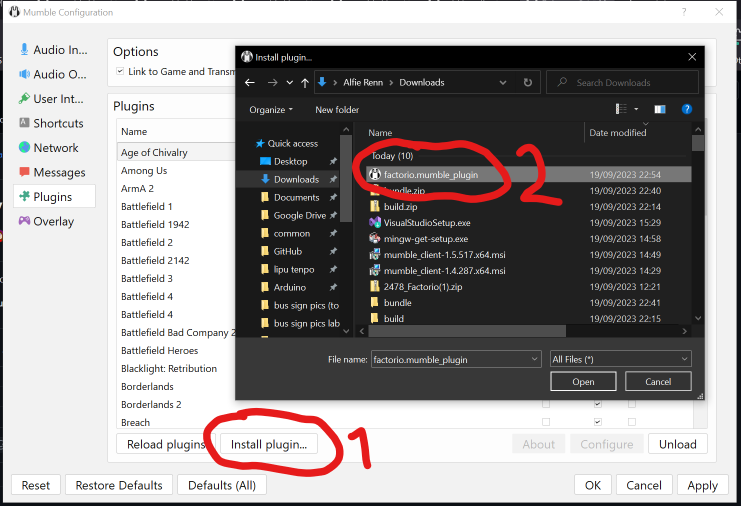Select Documents in the navigation pane
741x506 pixels.
click(x=296, y=197)
